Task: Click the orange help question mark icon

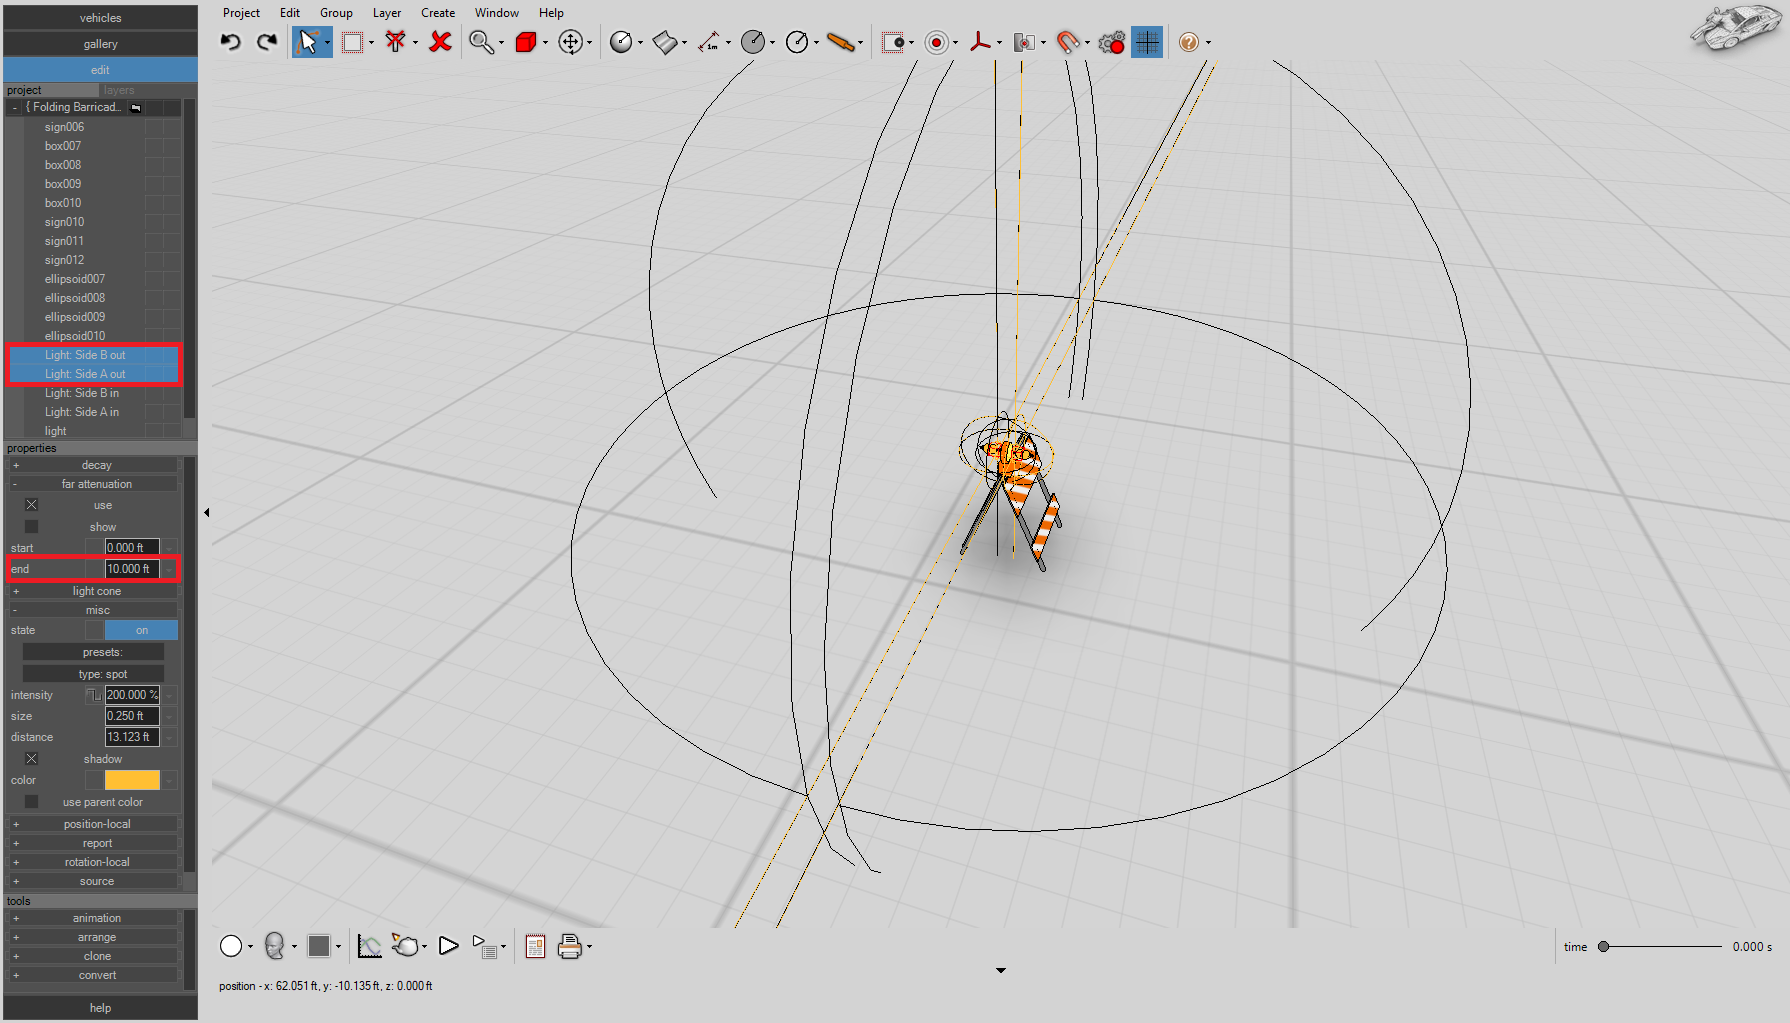Action: [1188, 42]
